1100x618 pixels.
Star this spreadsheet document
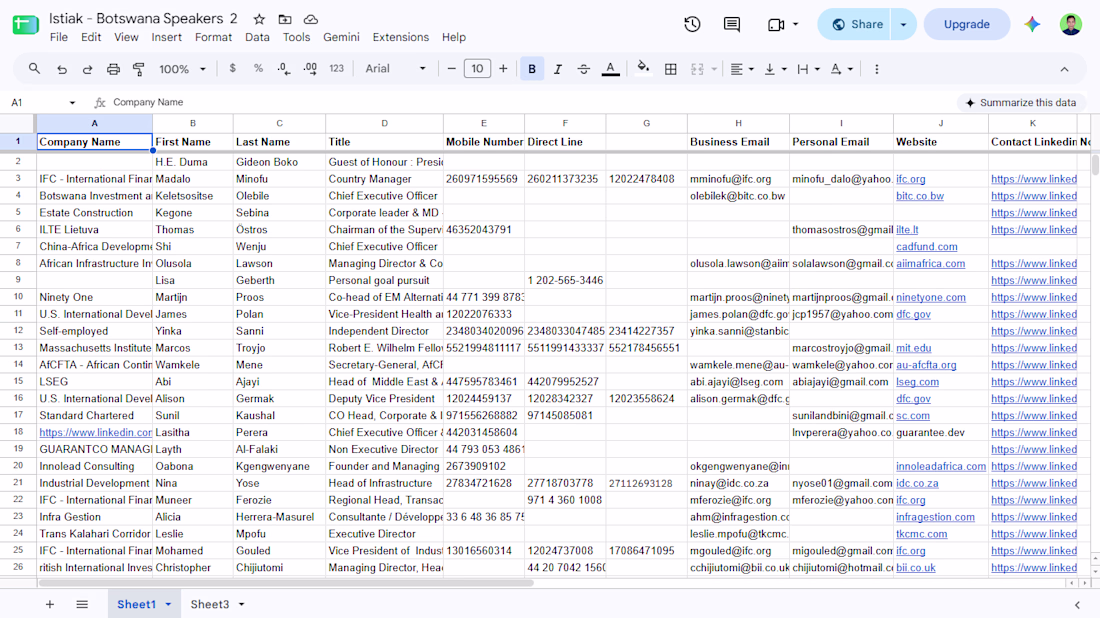click(259, 19)
